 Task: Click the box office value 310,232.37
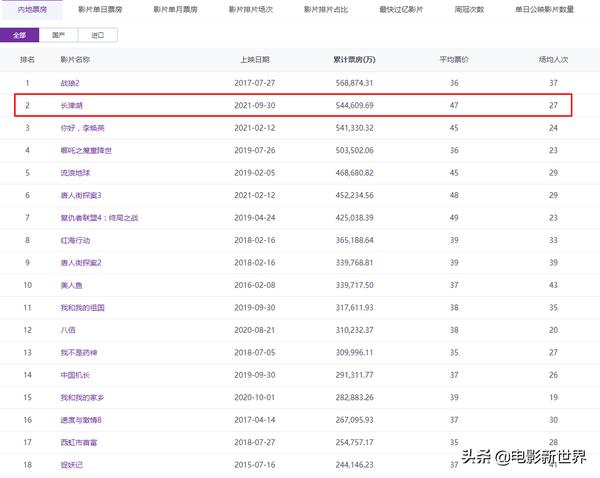tap(354, 330)
